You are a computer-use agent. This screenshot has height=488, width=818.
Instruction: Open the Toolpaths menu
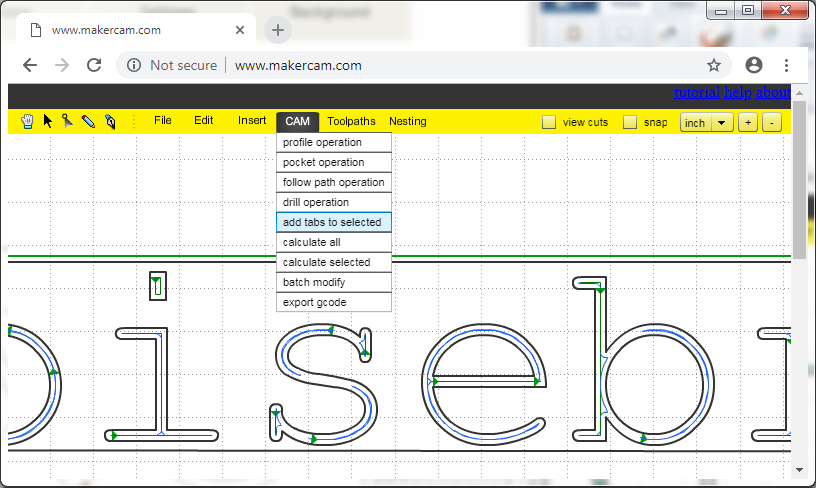(351, 121)
